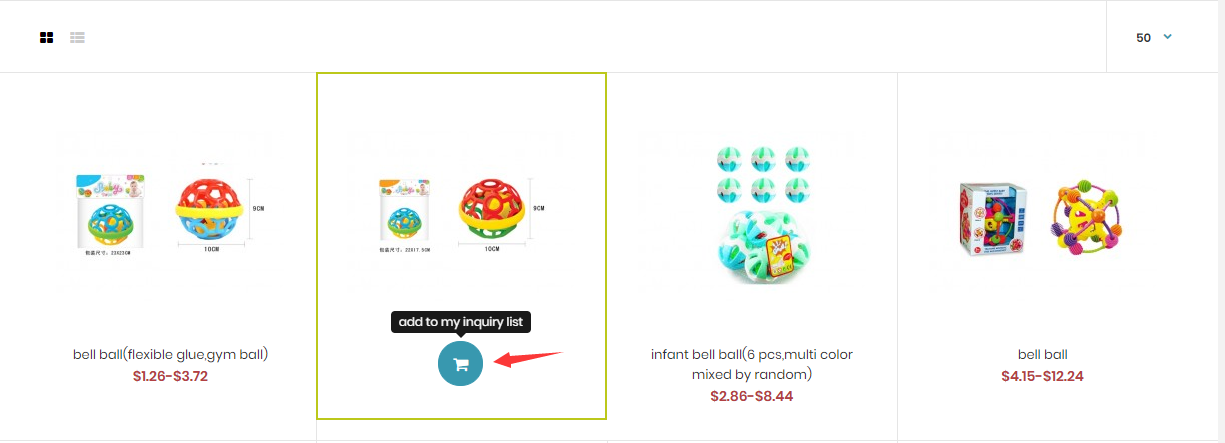The height and width of the screenshot is (443, 1225).
Task: Click the teal shopping cart button
Action: 460,364
